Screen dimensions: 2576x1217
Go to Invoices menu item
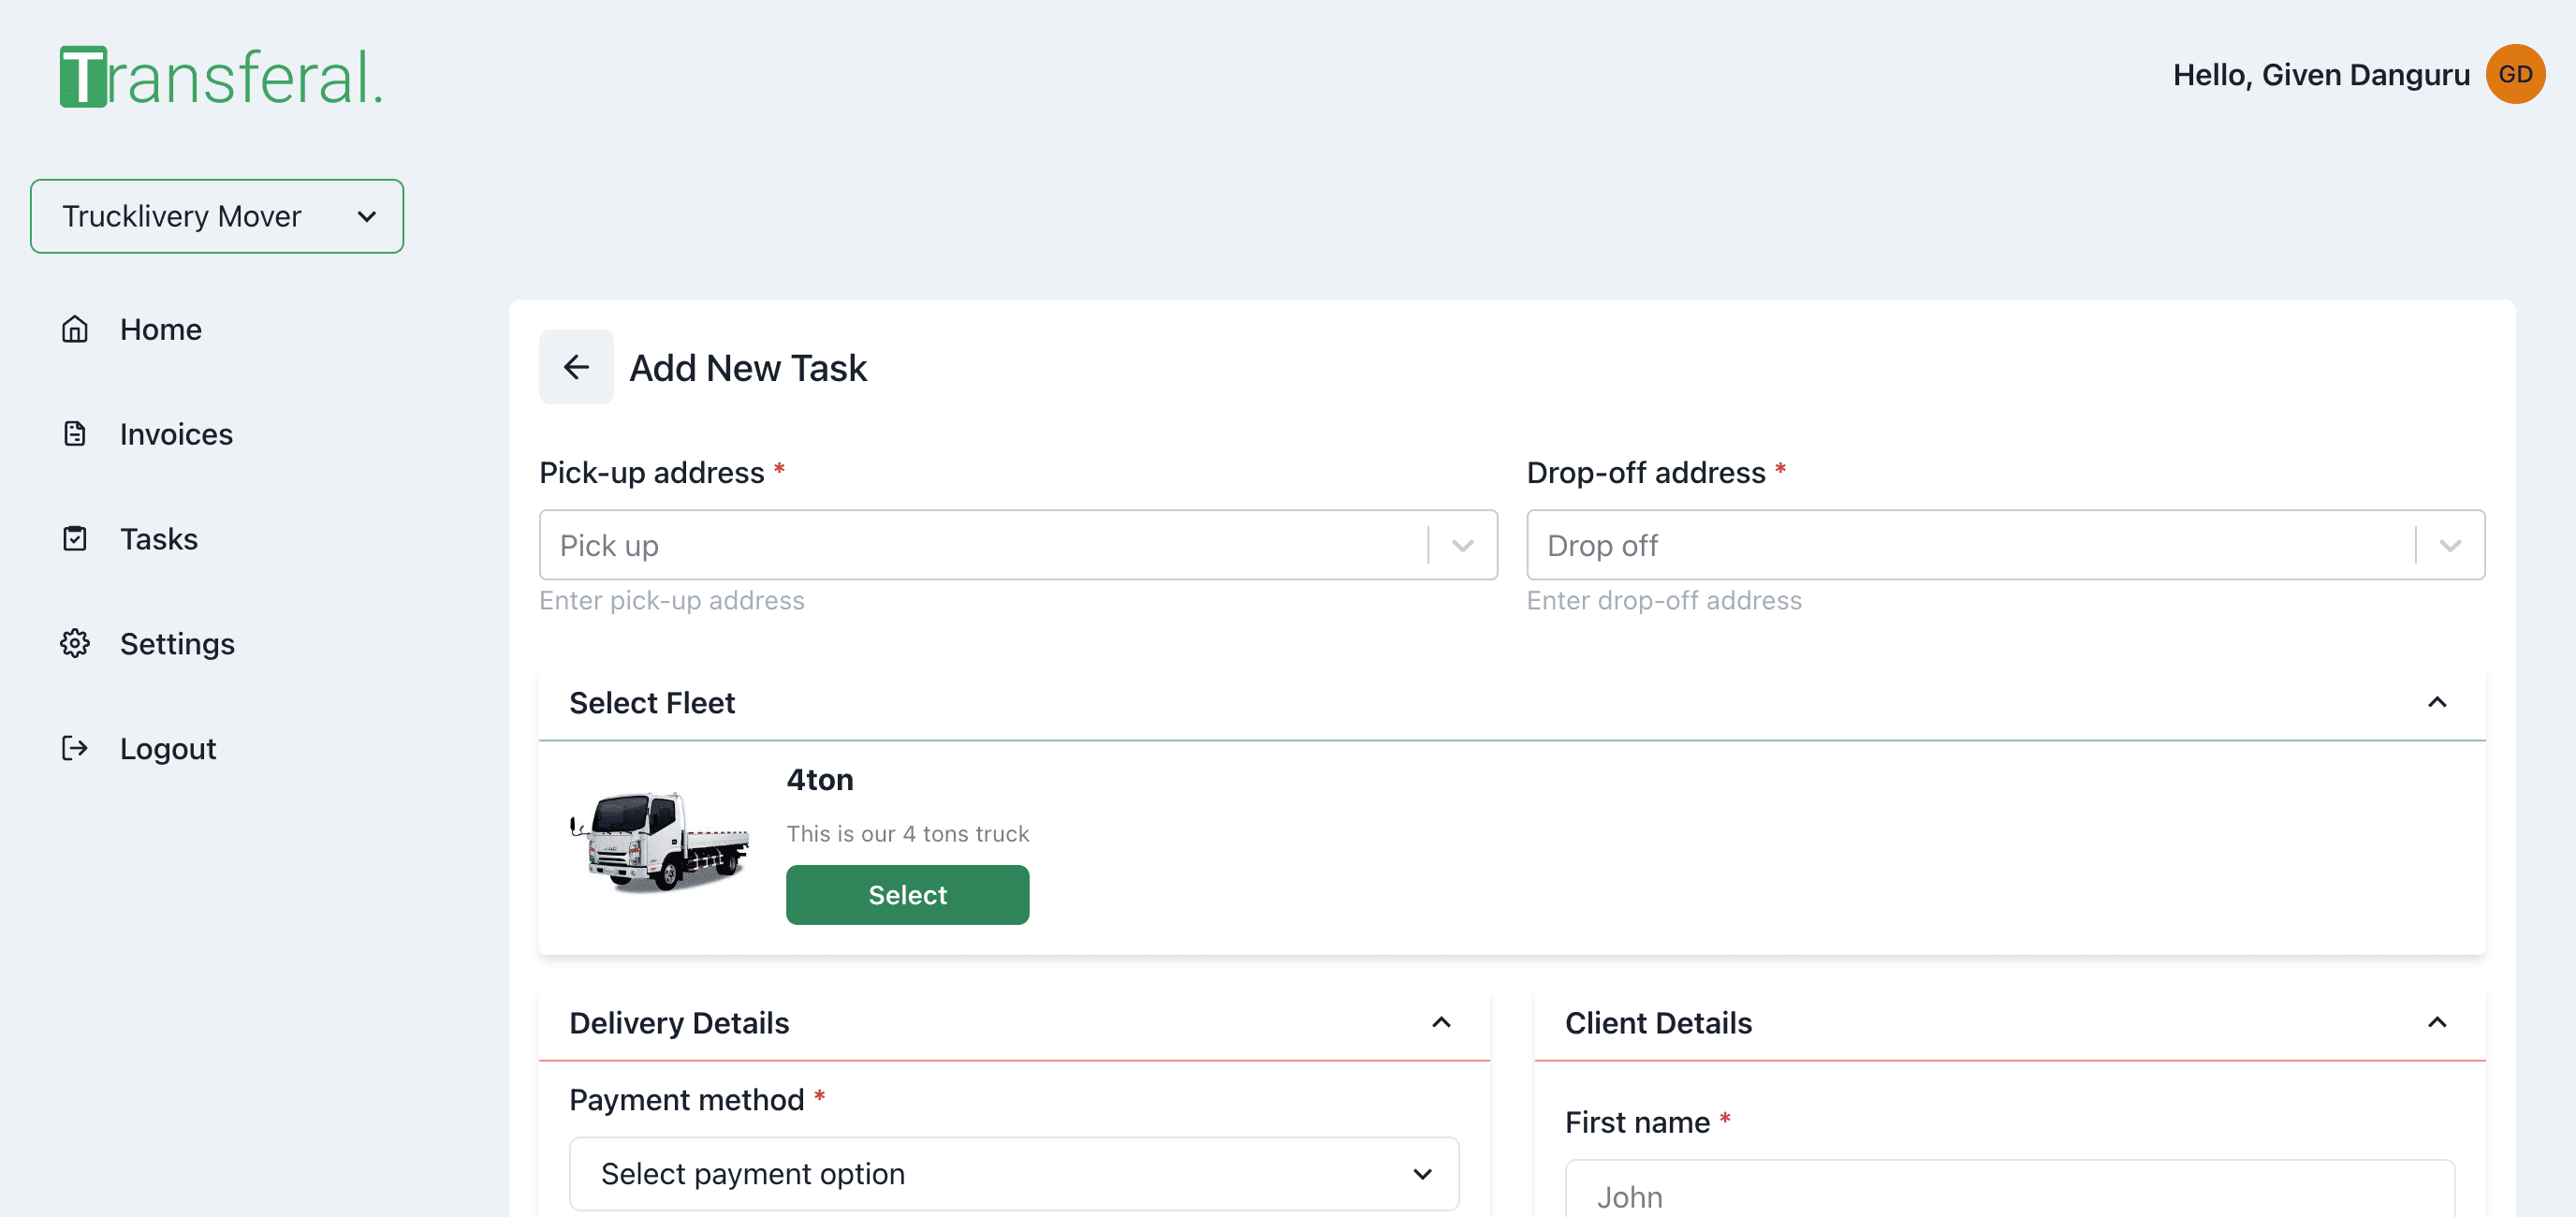click(x=176, y=434)
